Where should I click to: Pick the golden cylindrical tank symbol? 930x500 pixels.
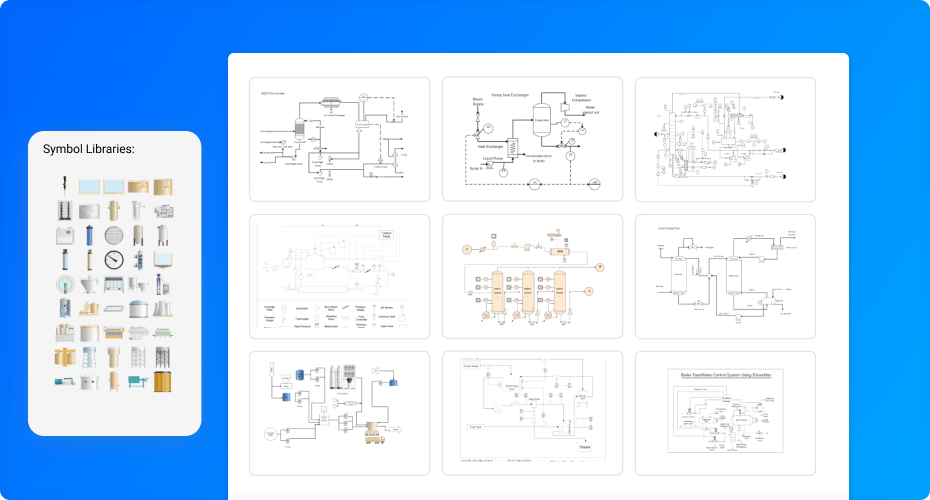pyautogui.click(x=163, y=381)
